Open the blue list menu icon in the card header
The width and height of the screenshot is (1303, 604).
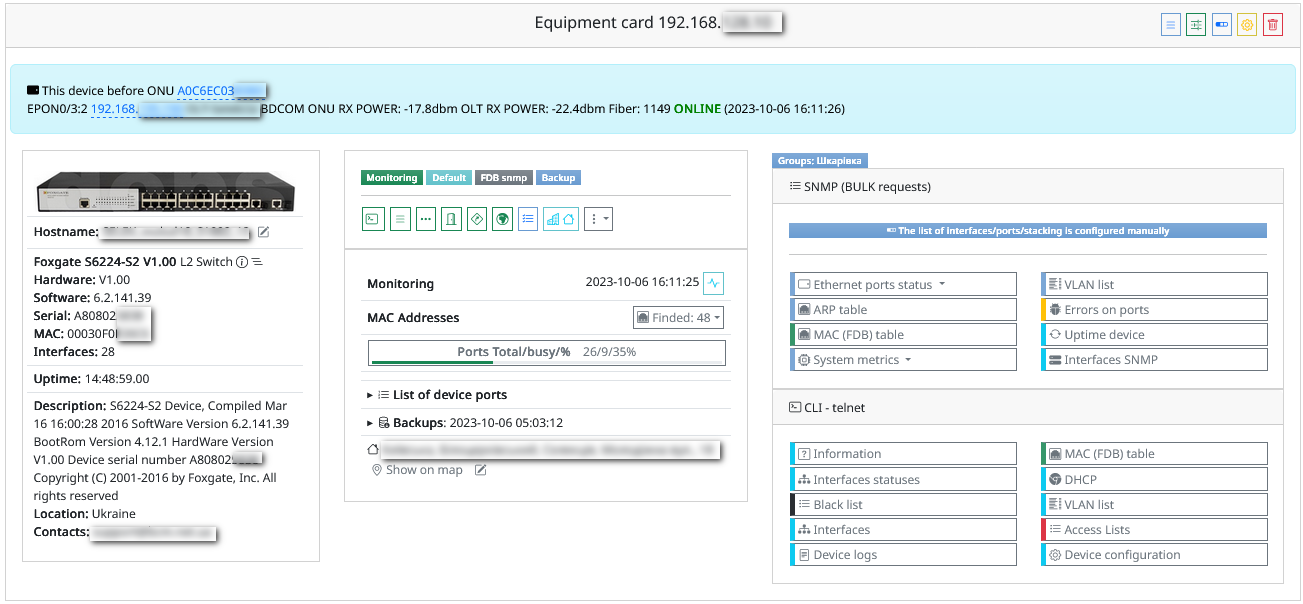point(1171,26)
